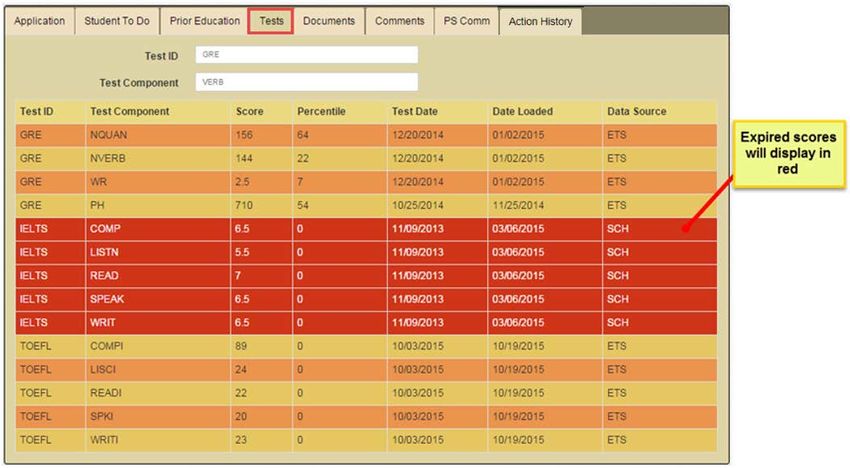Viewport: 850px width, 468px height.
Task: Select the TOEFL READI component cell
Action: pos(158,393)
